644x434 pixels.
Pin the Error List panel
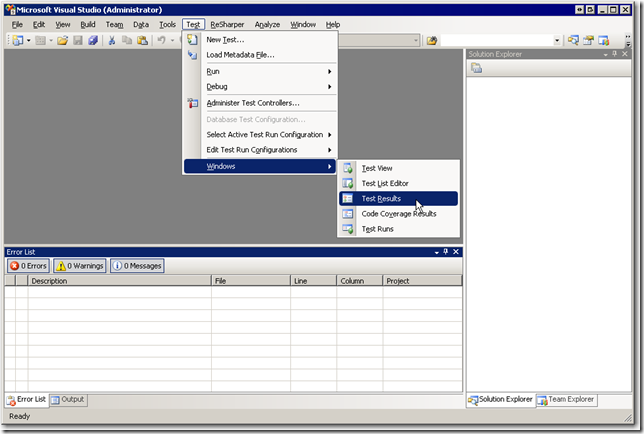(446, 252)
